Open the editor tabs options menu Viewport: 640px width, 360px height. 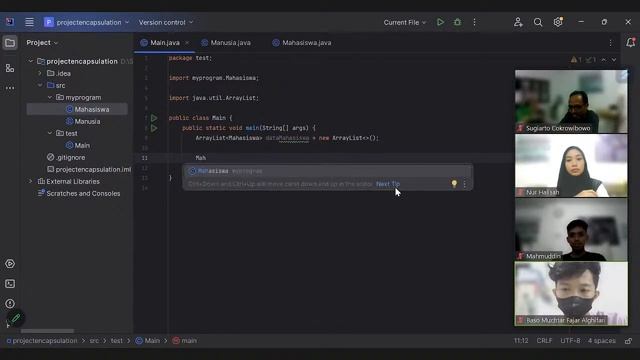[611, 43]
